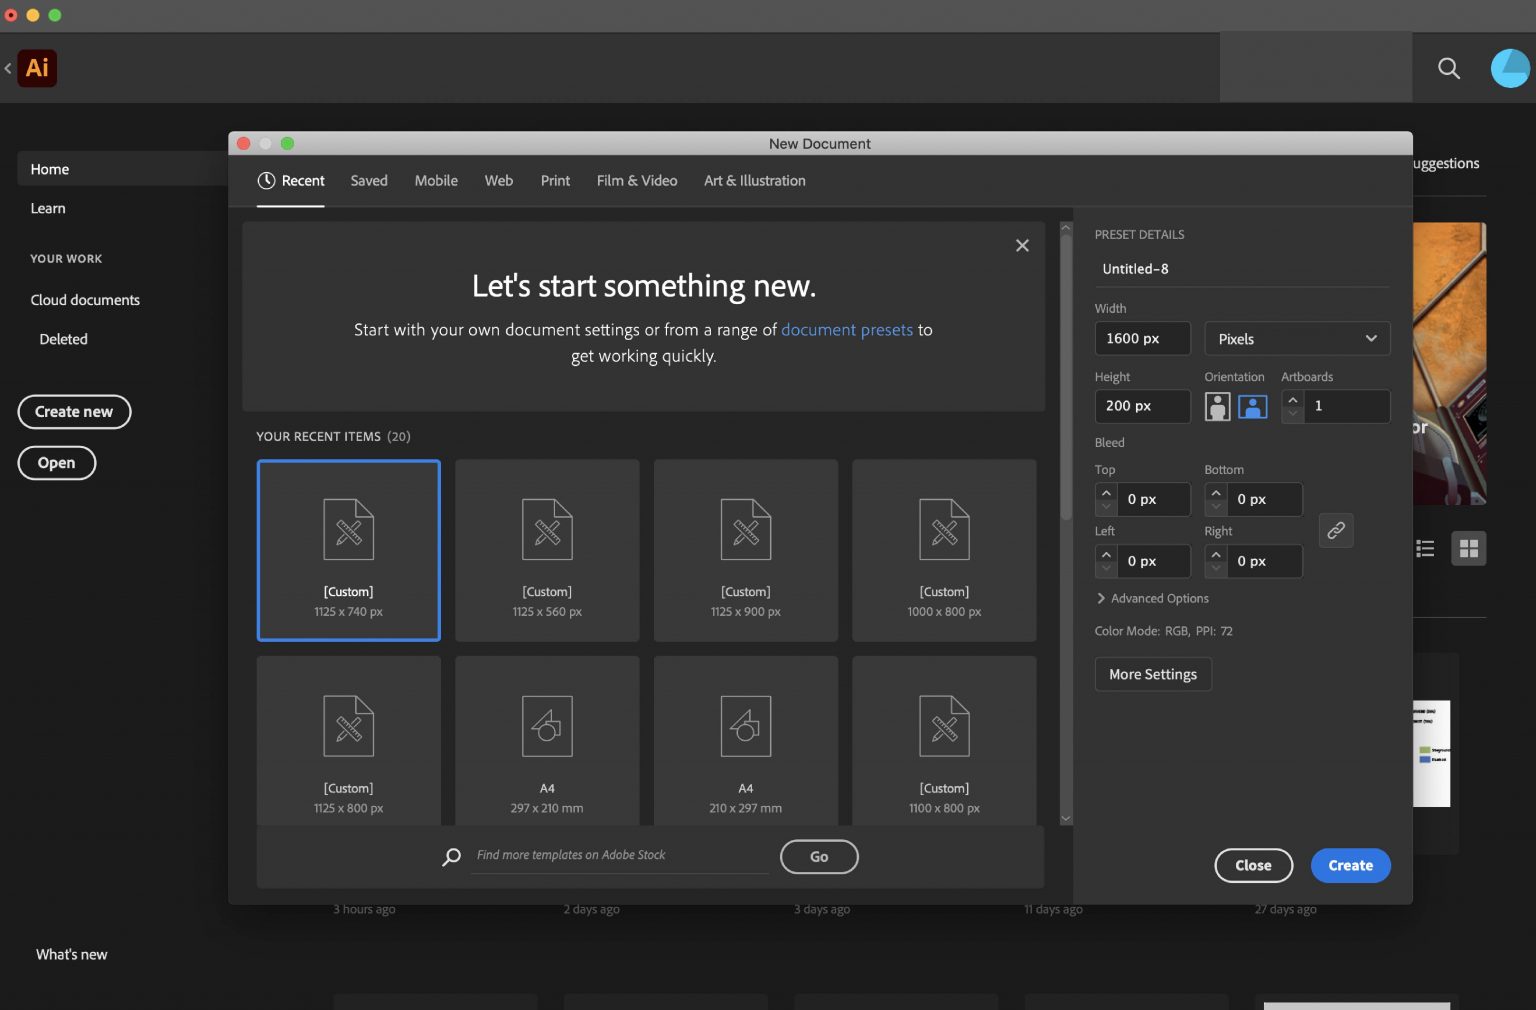Switch to list view of documents
Image resolution: width=1536 pixels, height=1010 pixels.
(x=1425, y=548)
